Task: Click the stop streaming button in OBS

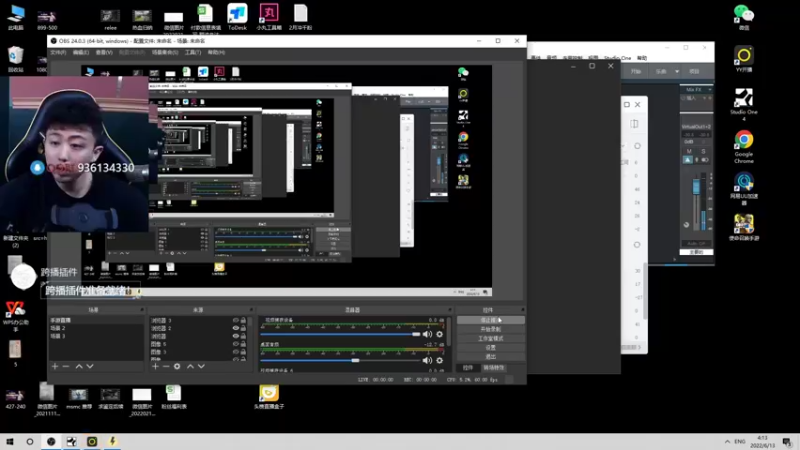Action: pyautogui.click(x=490, y=320)
